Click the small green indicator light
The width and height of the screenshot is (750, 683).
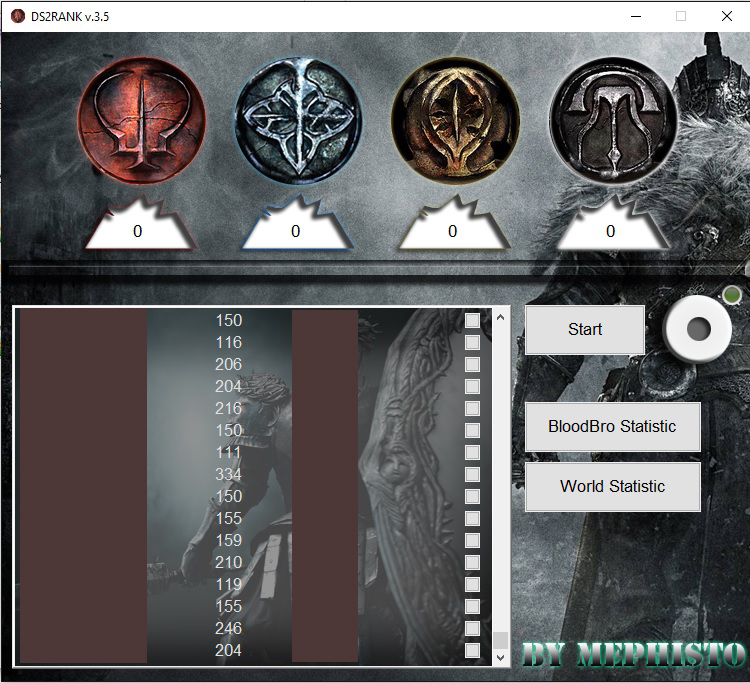(x=732, y=294)
